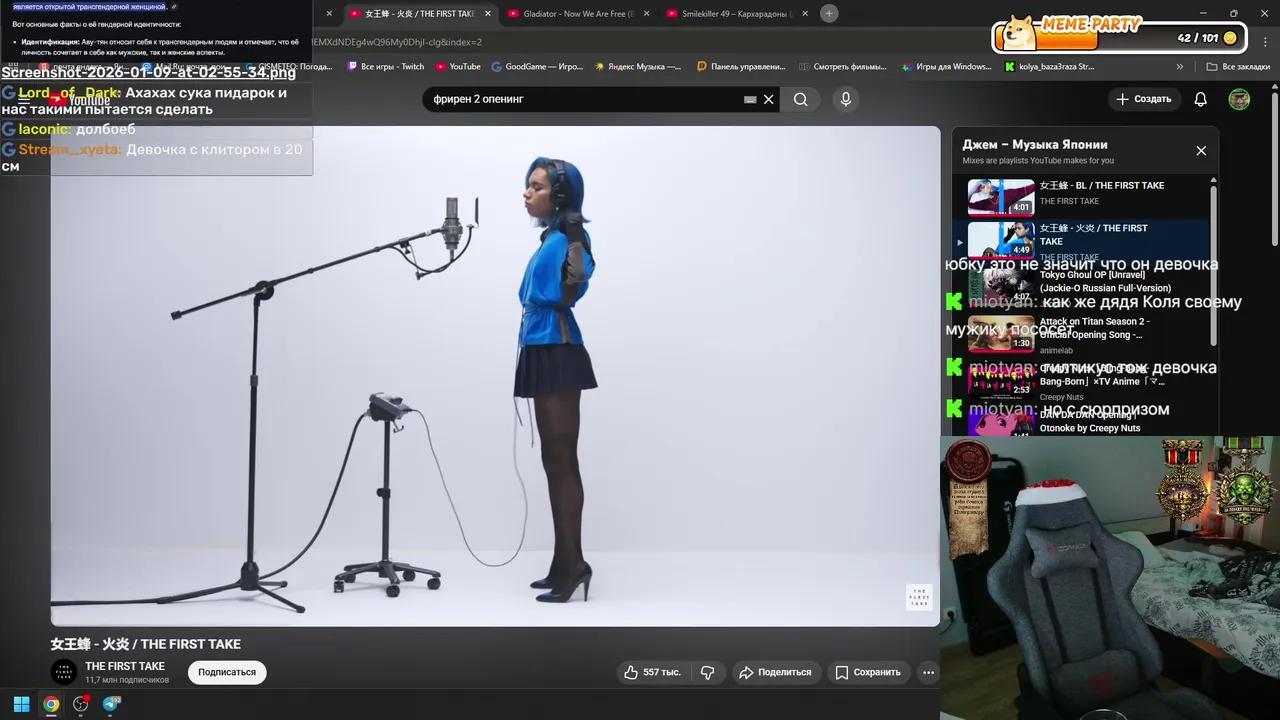The width and height of the screenshot is (1280, 720).
Task: Close the Smilekiller 49 tab
Action: click(x=806, y=14)
